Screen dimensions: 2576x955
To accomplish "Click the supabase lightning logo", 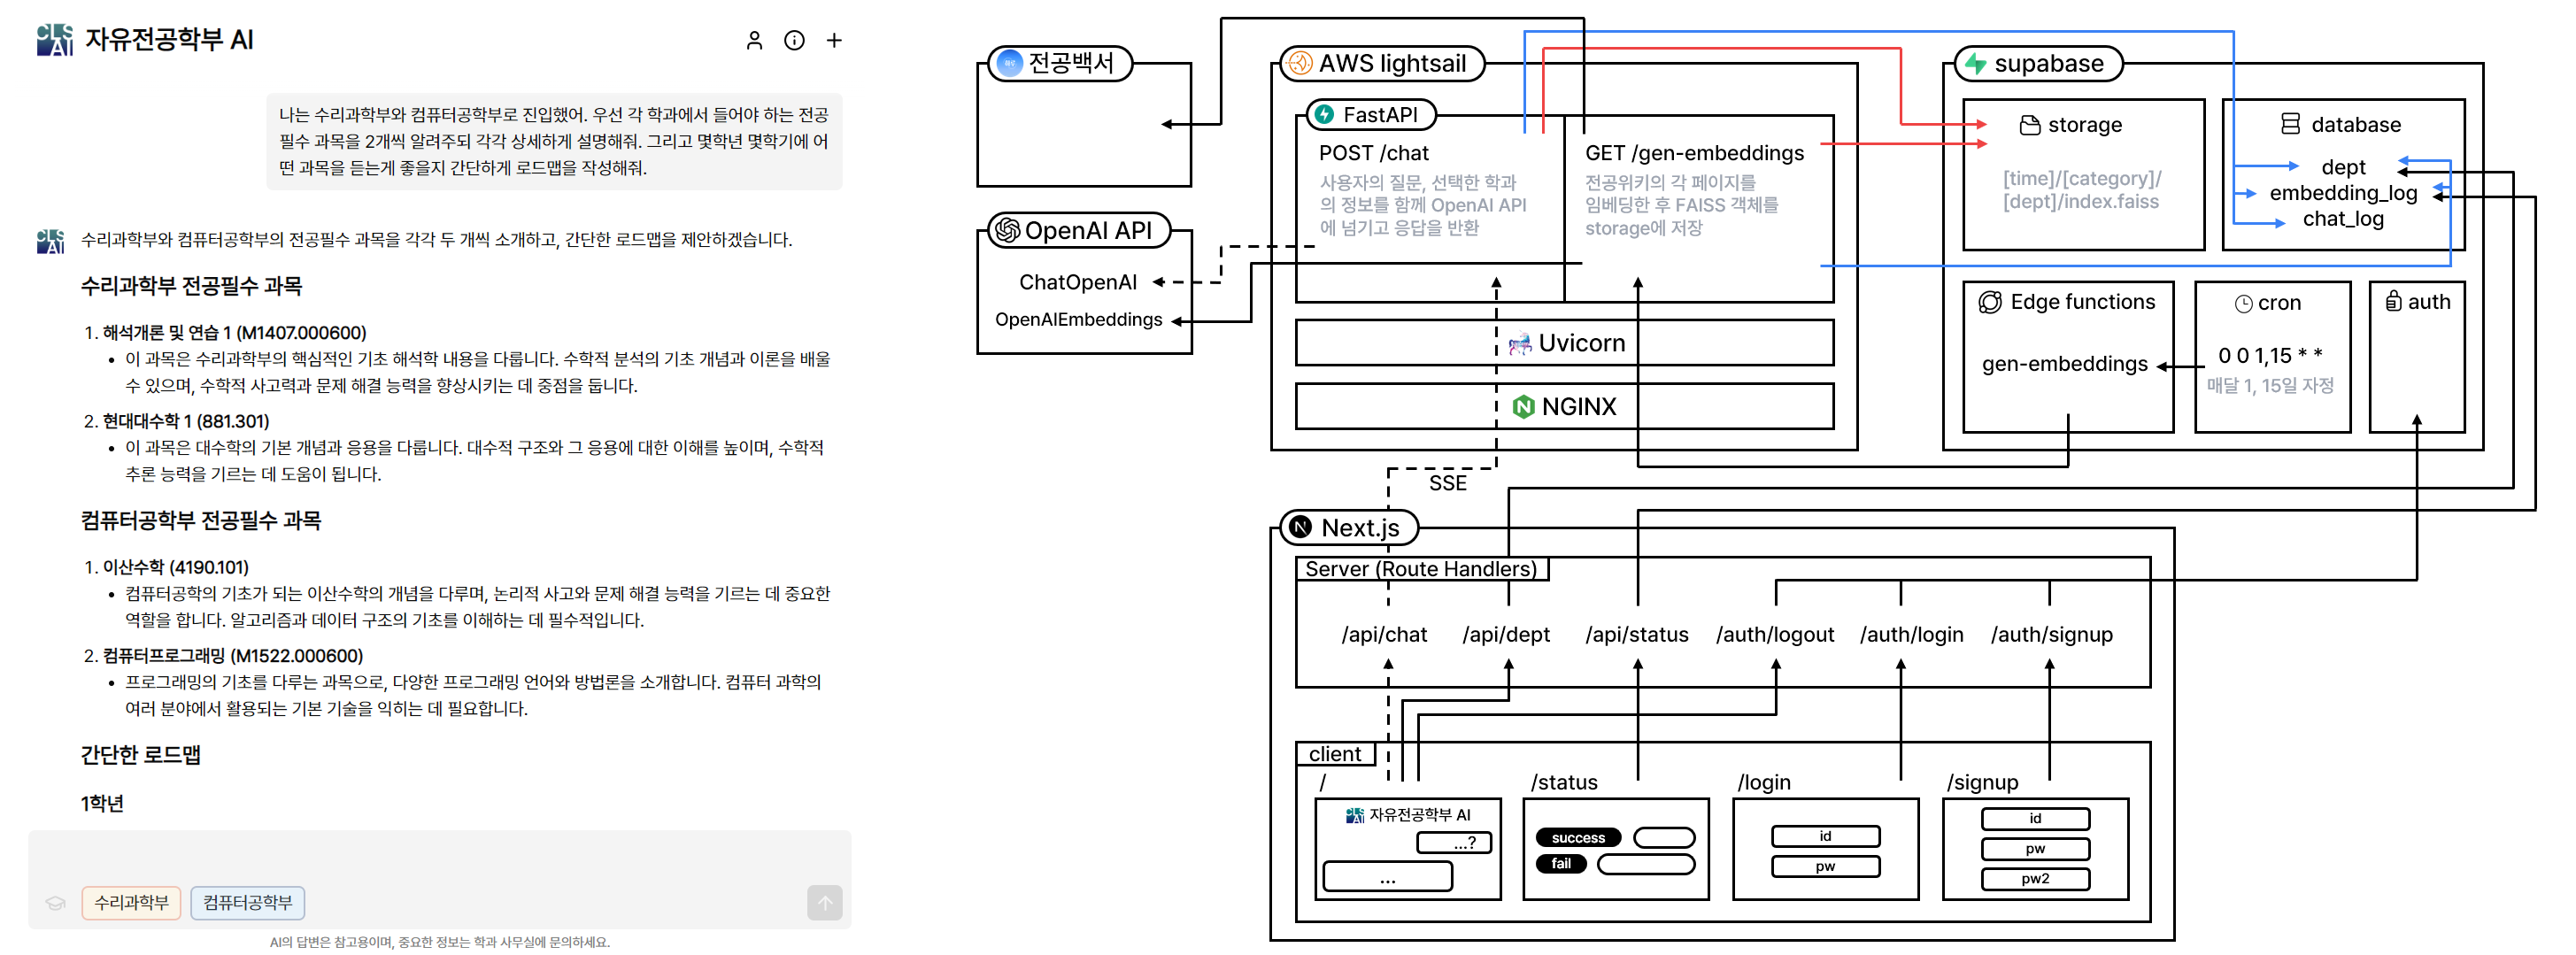I will tap(1975, 64).
